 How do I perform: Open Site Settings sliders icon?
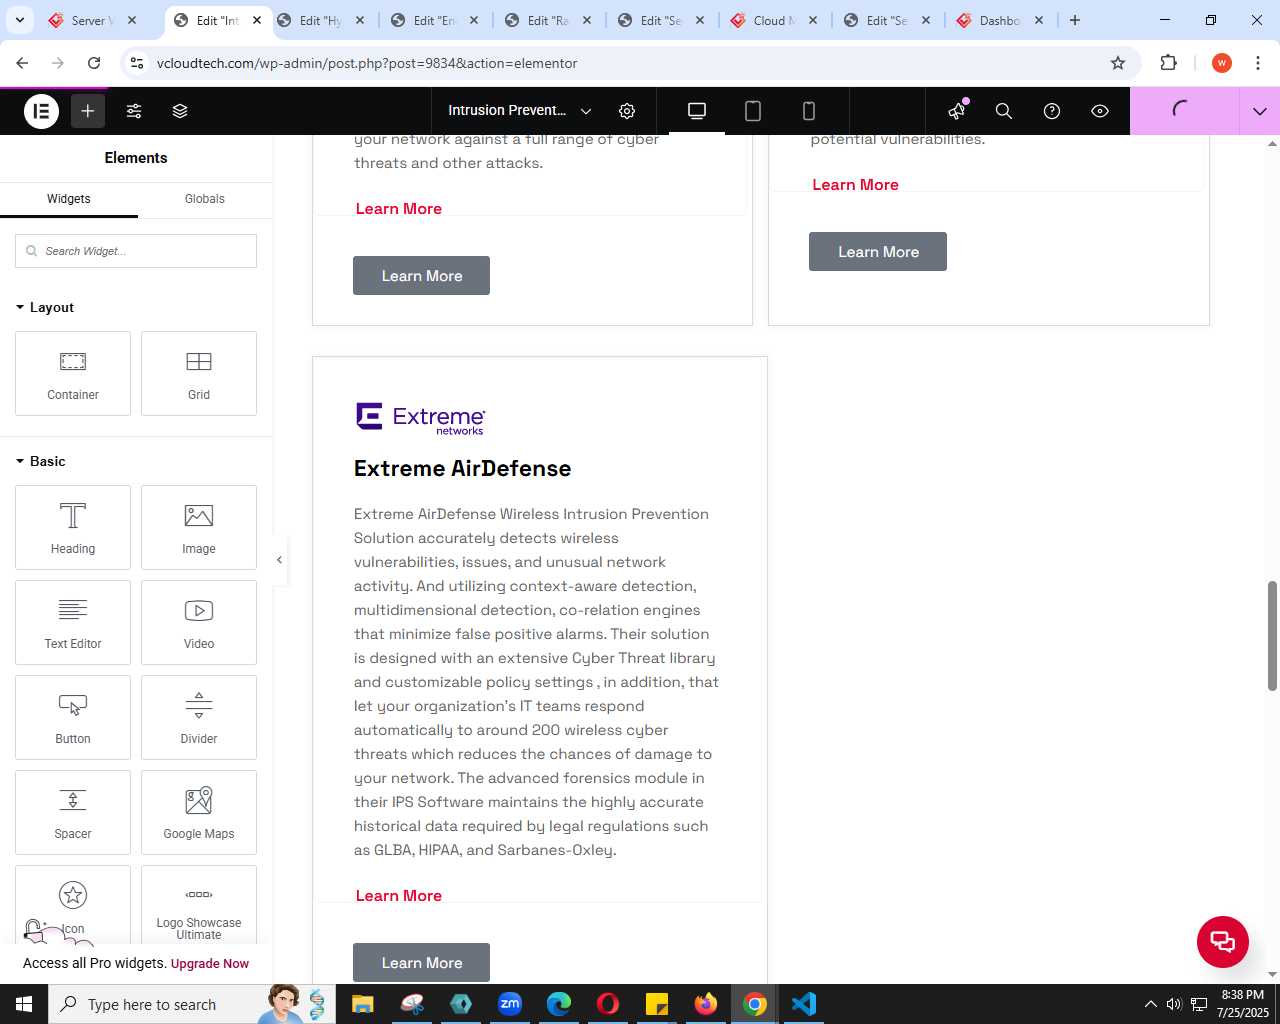click(x=134, y=111)
